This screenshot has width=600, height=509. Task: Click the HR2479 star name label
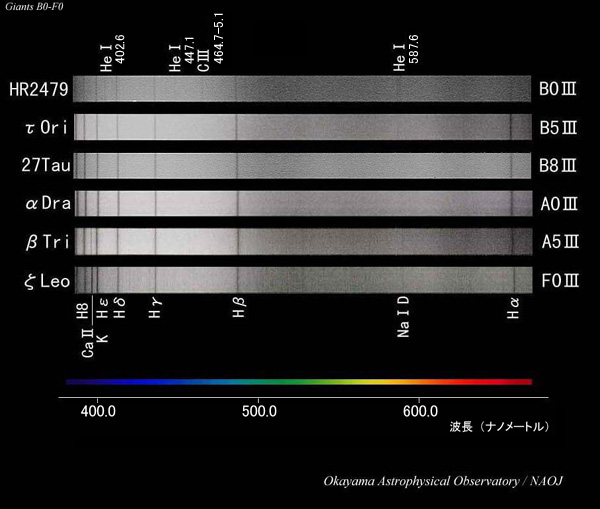click(x=38, y=90)
